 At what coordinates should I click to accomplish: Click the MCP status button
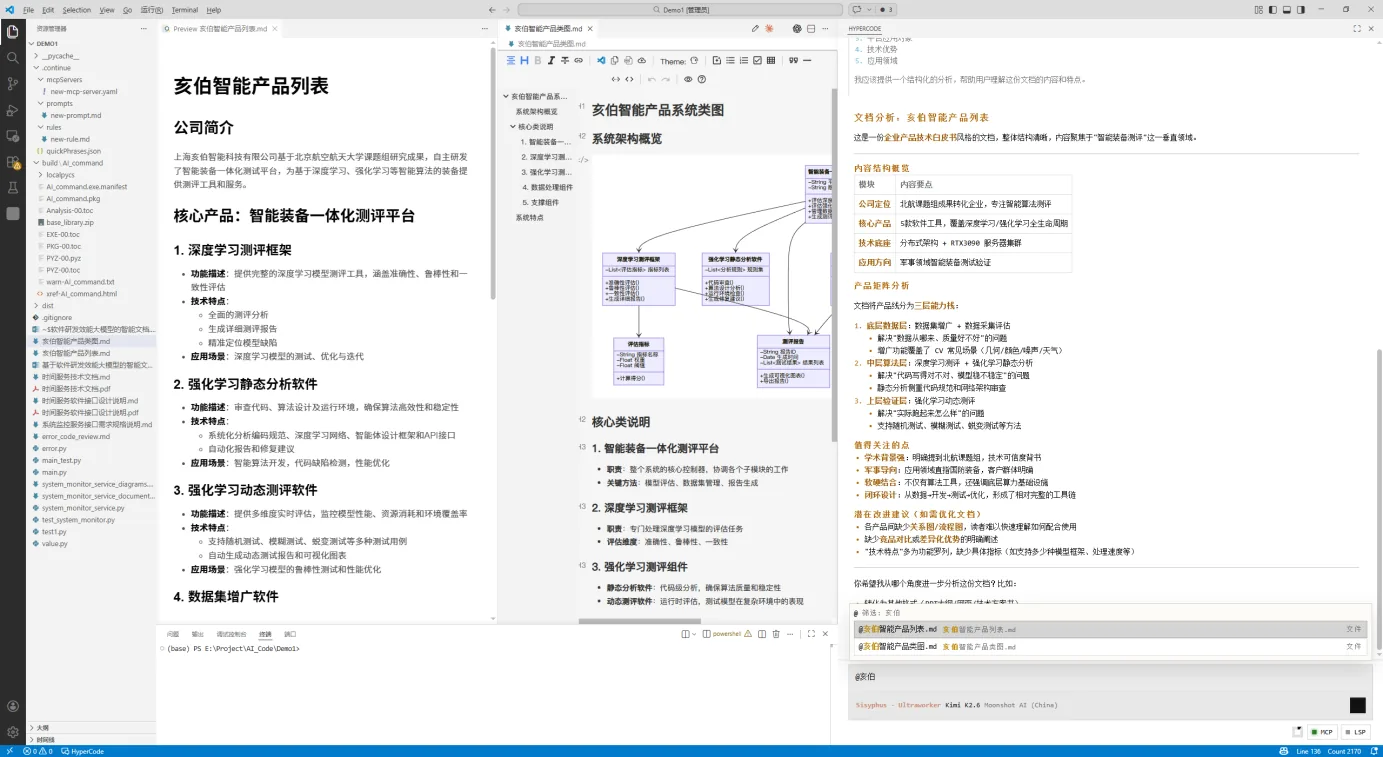[1322, 732]
